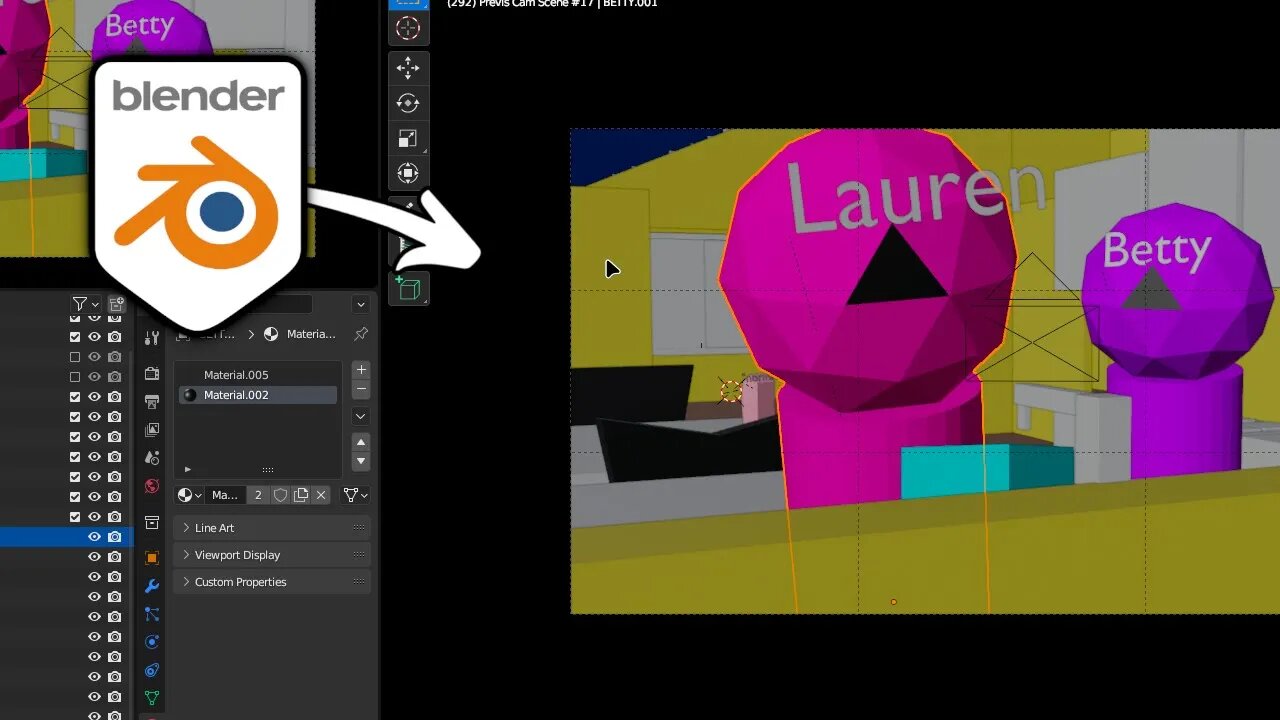Open the Object properties tab
1280x720 pixels.
tap(152, 558)
